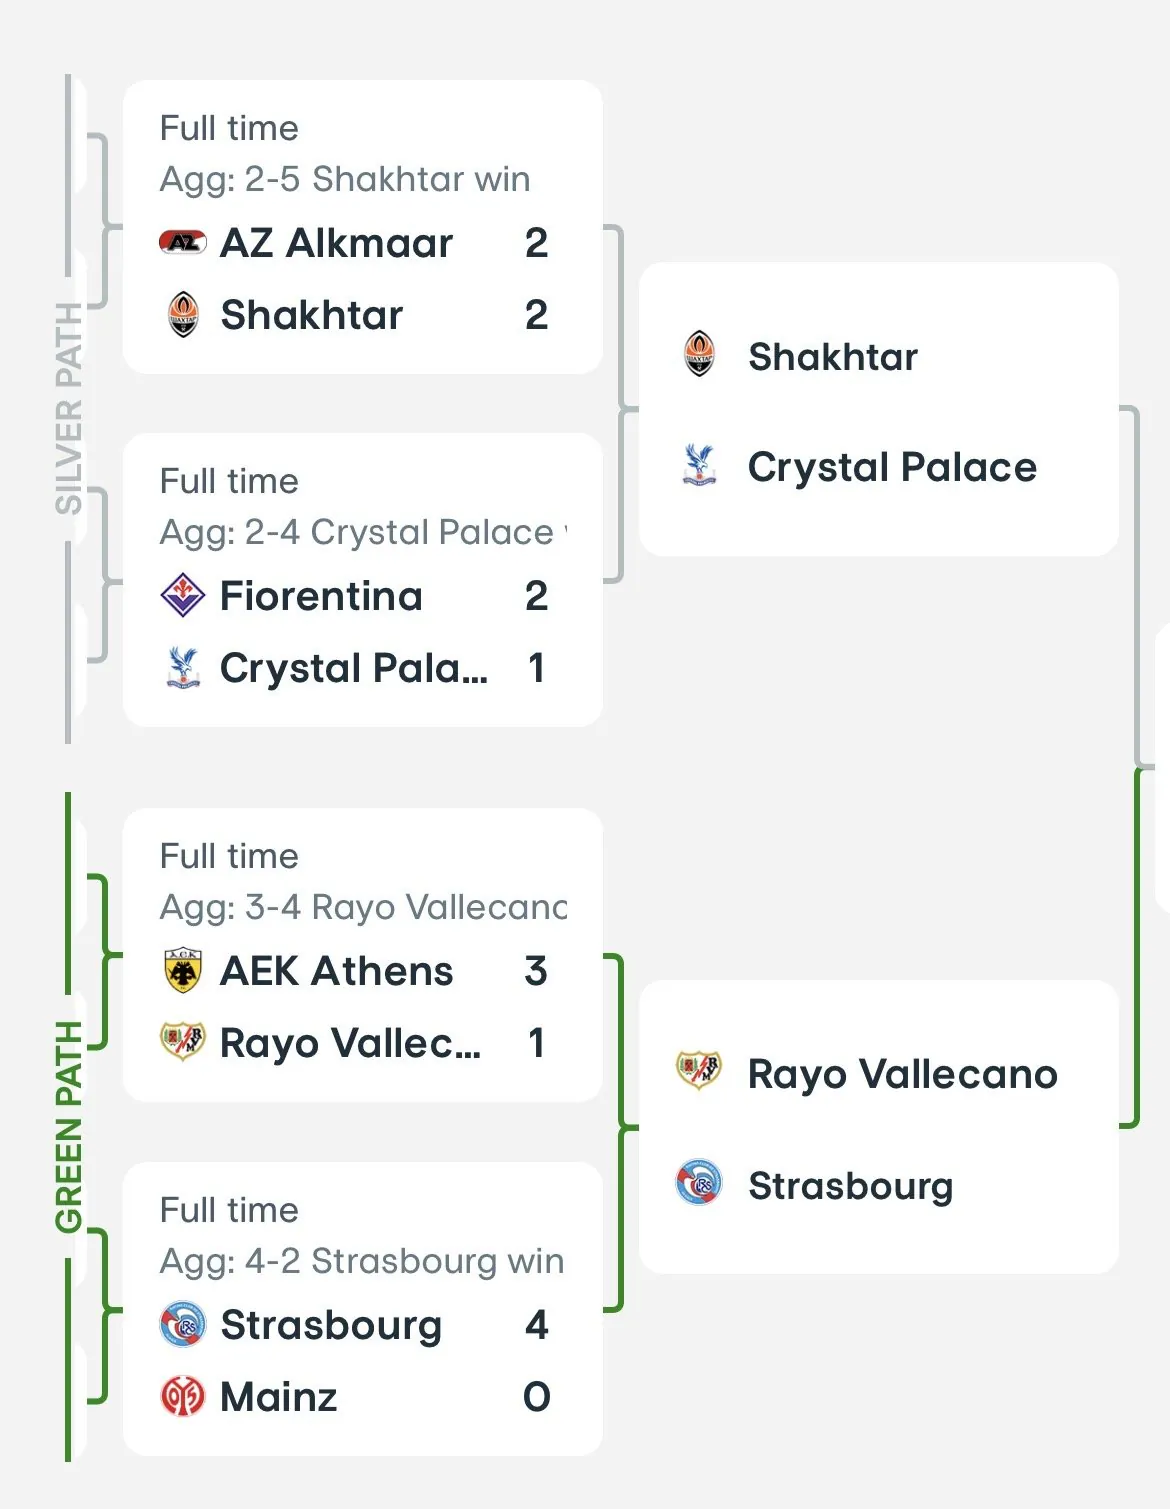1170x1509 pixels.
Task: Click Shakhtar crest beside the score 2
Action: pos(183,314)
